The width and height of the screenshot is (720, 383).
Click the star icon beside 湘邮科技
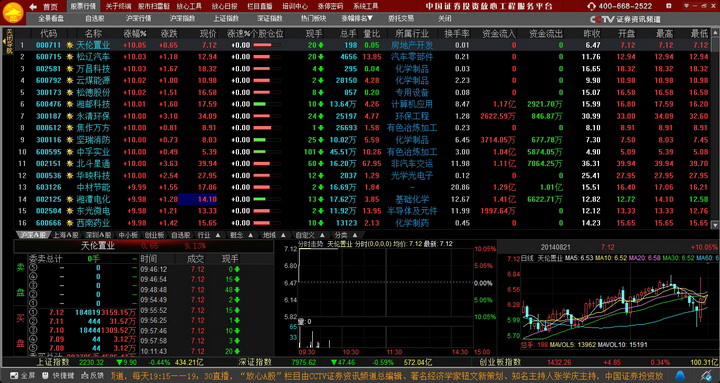[70, 104]
